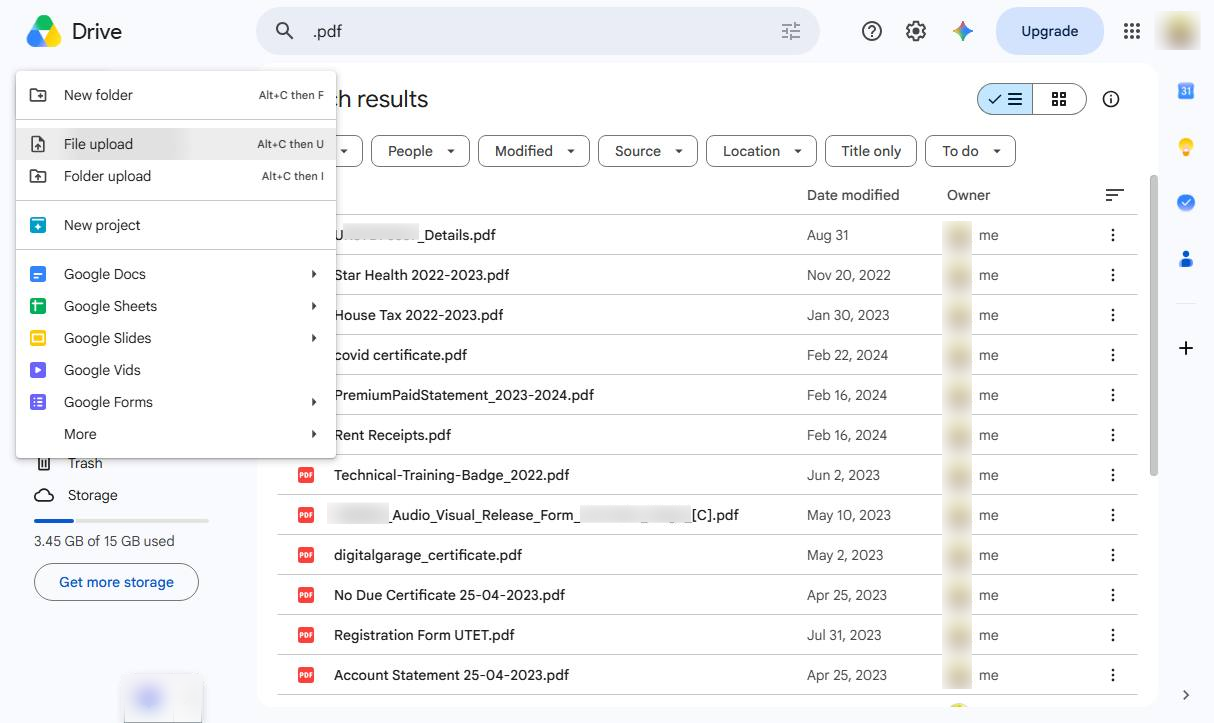
Task: Select Folder upload in the menu
Action: (x=176, y=176)
